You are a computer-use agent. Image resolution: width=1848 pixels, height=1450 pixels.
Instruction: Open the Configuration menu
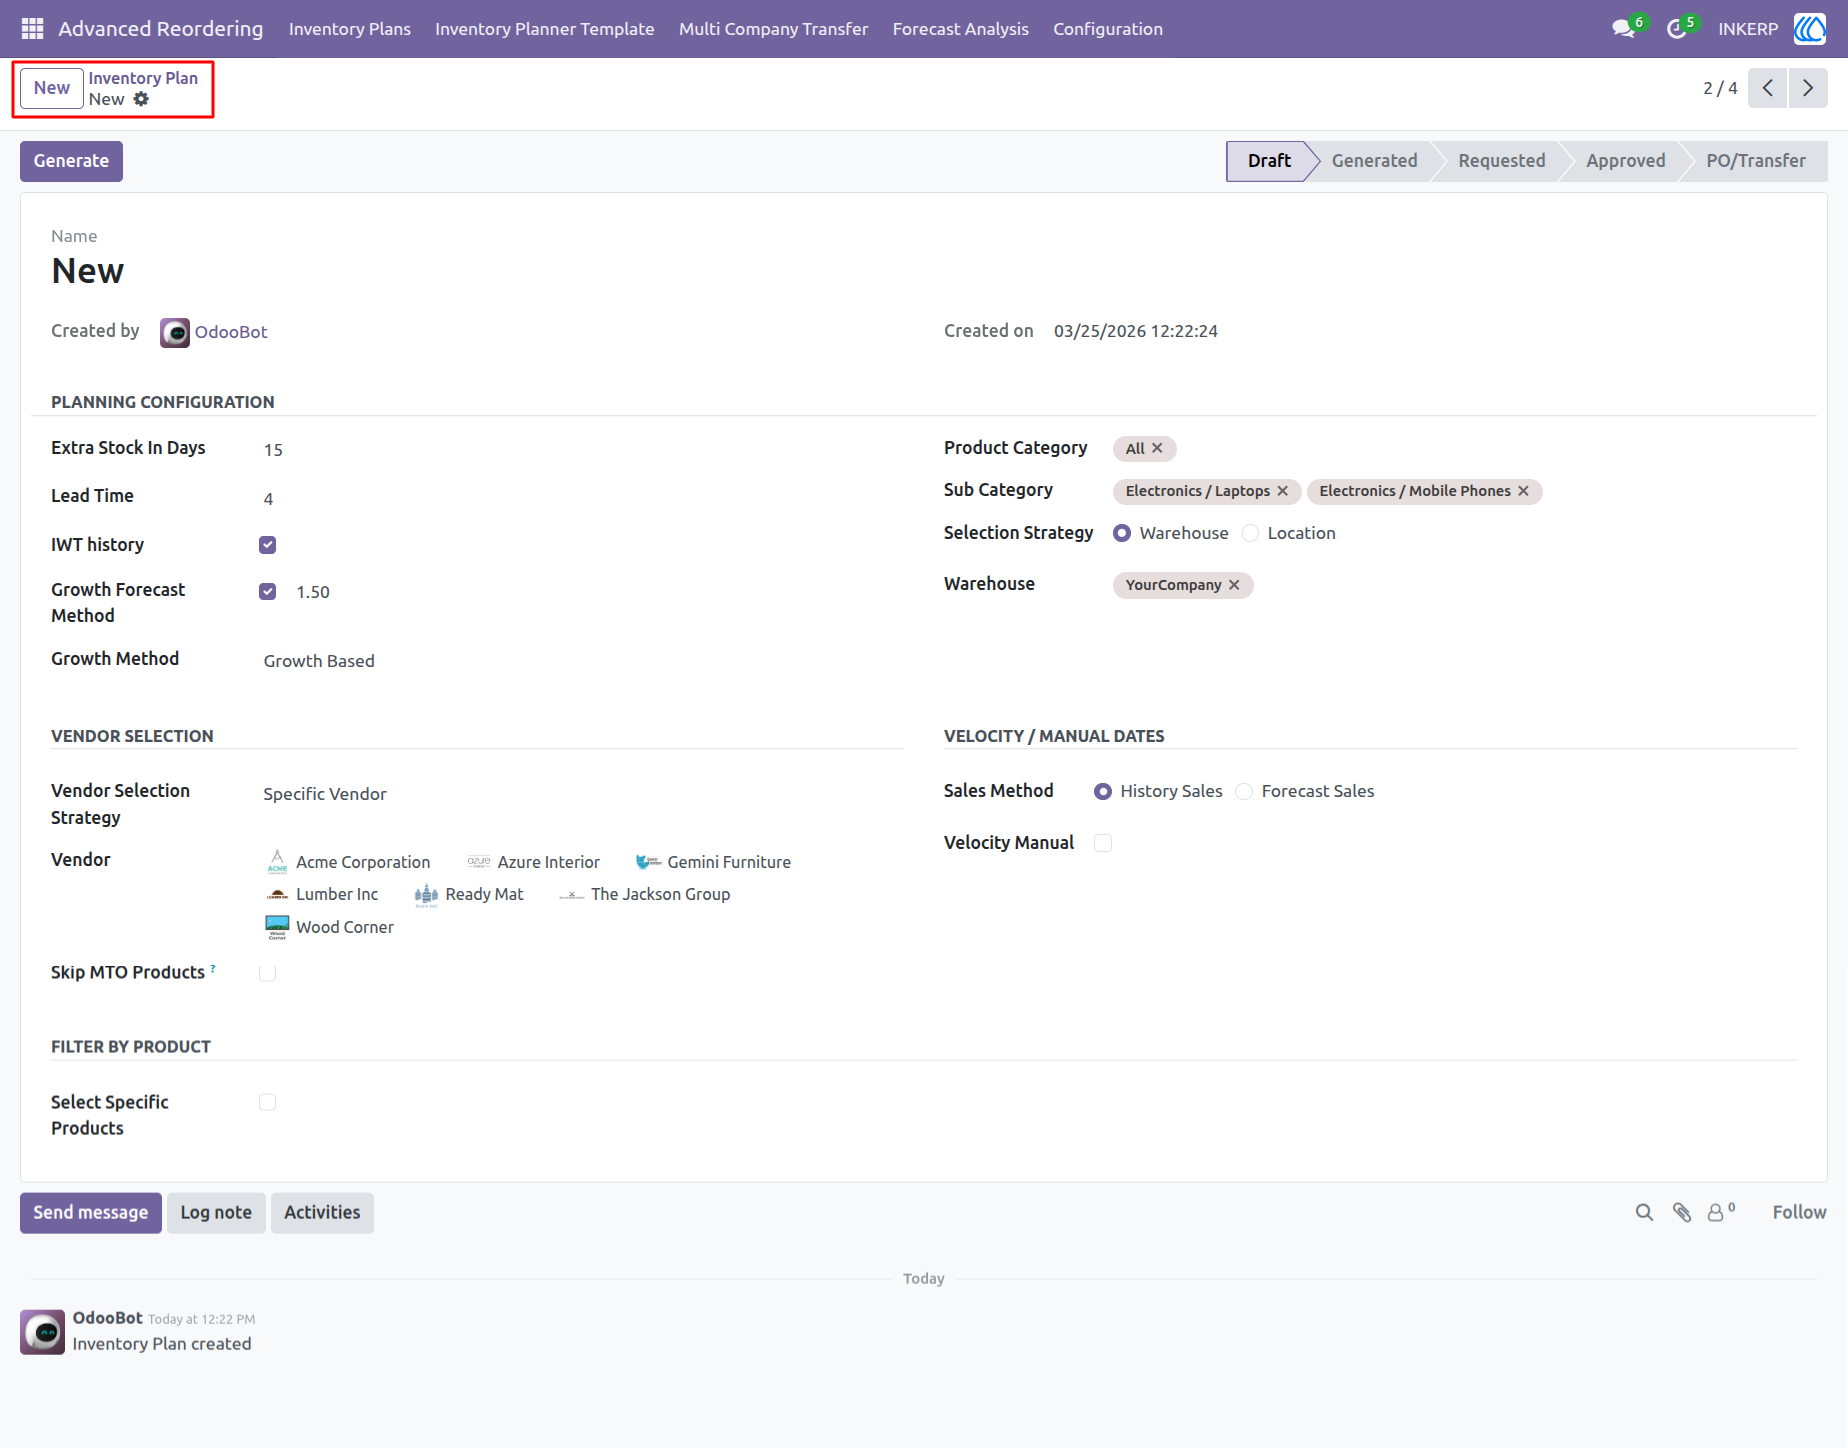click(1108, 29)
